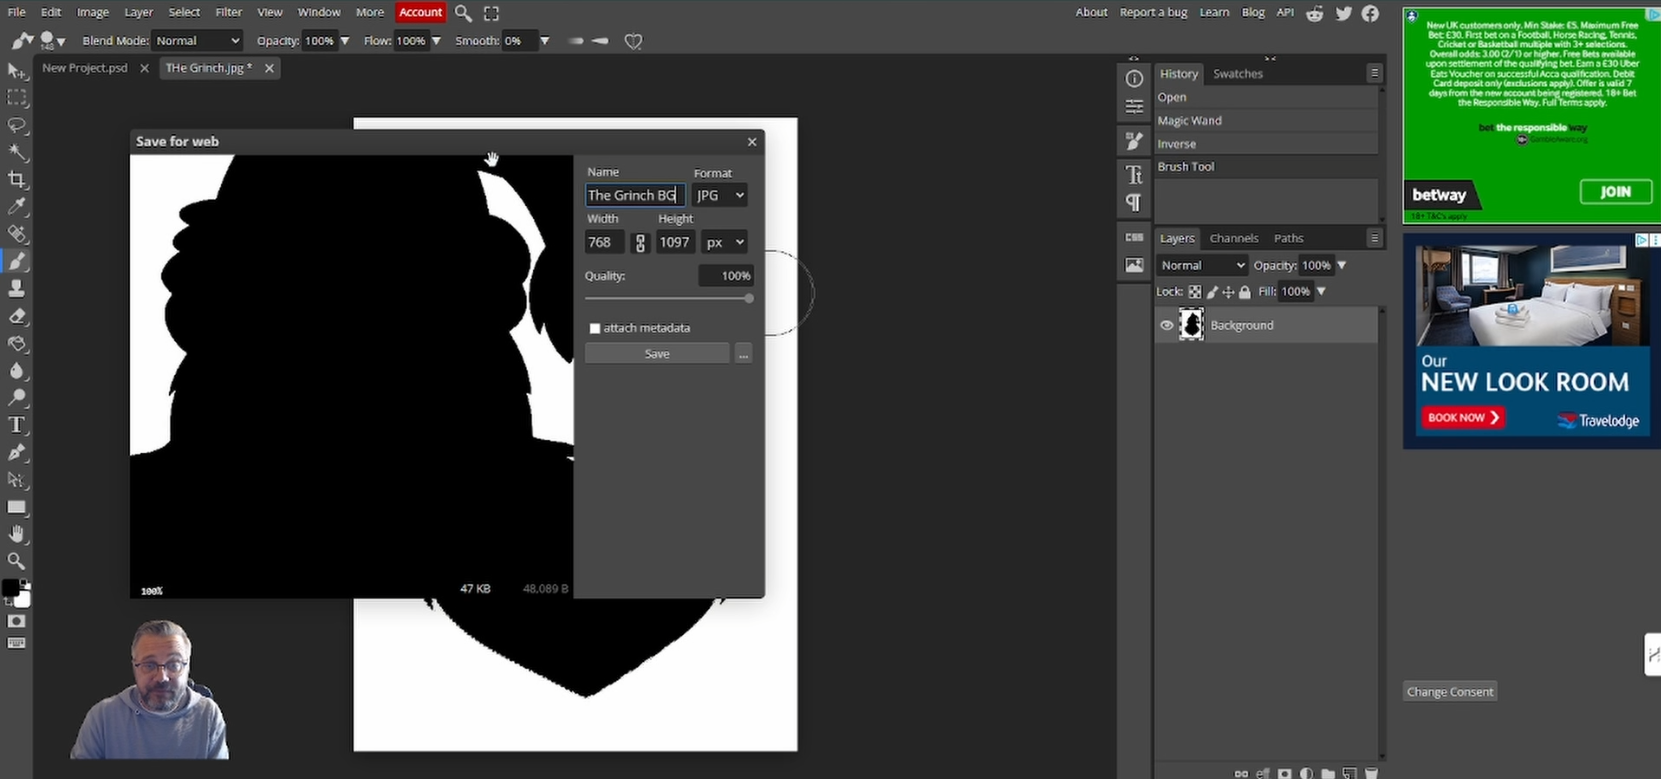Click the search magnifier icon in menu bar

point(463,13)
